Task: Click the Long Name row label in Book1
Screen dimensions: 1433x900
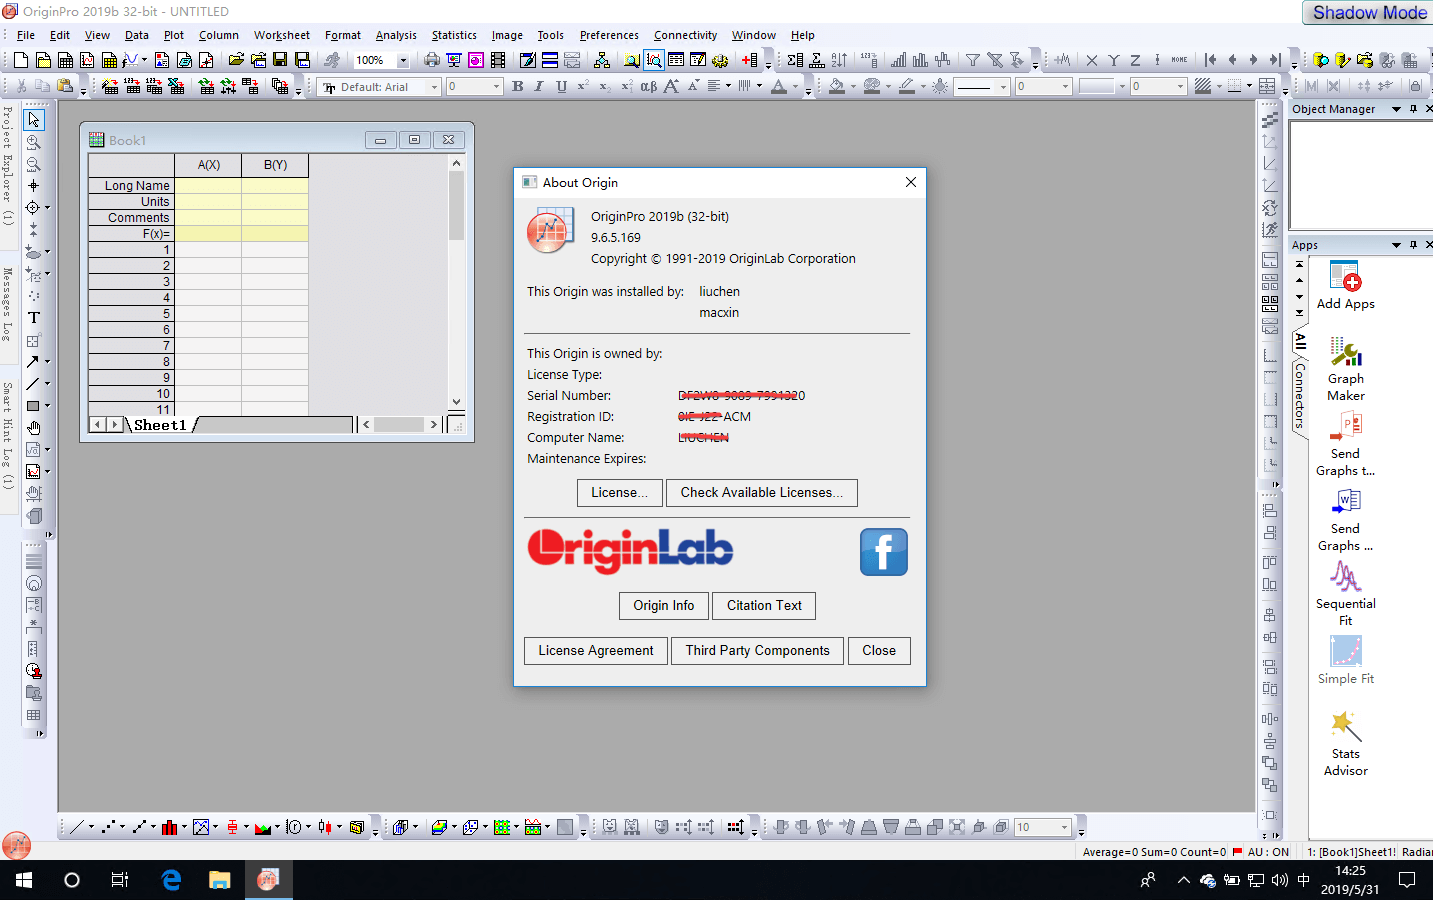Action: coord(132,185)
